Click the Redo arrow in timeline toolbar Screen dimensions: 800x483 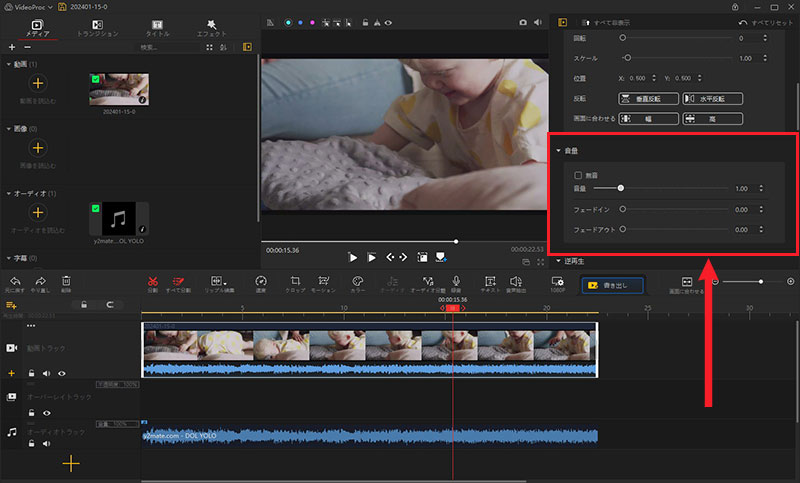tap(40, 281)
